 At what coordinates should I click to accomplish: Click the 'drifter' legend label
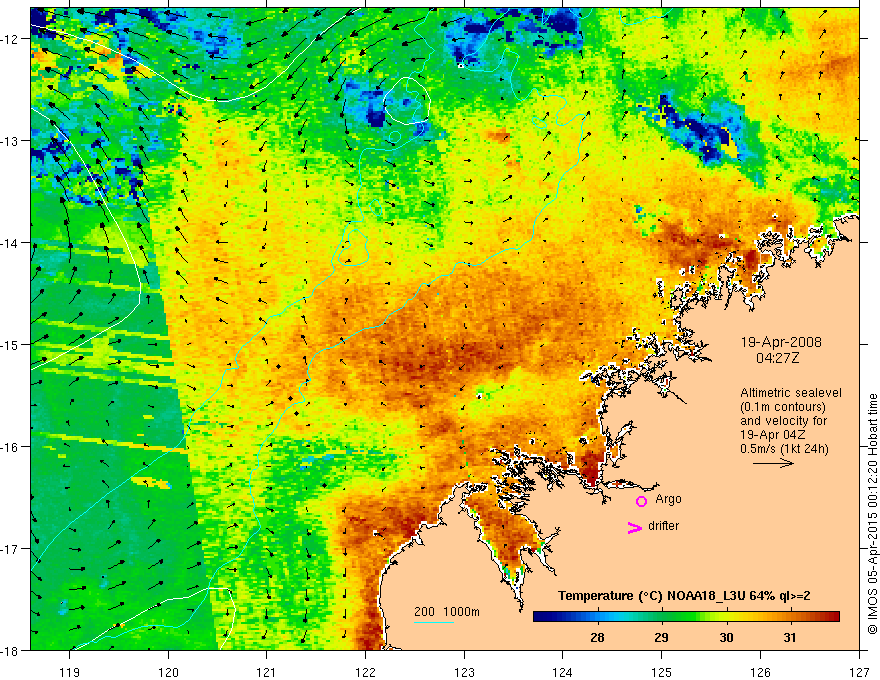663,526
